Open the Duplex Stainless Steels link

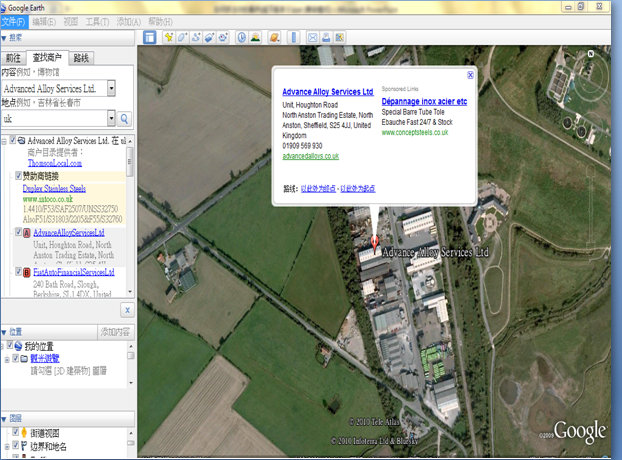(54, 188)
